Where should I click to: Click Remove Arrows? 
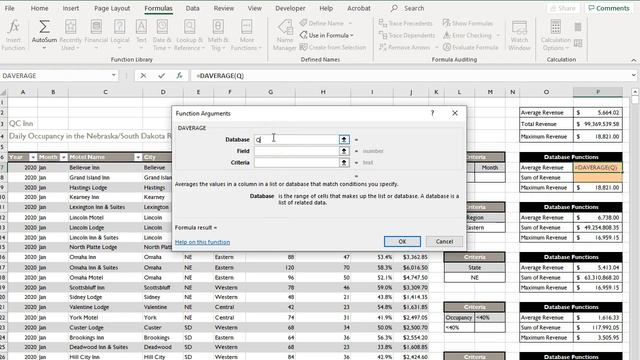(408, 47)
